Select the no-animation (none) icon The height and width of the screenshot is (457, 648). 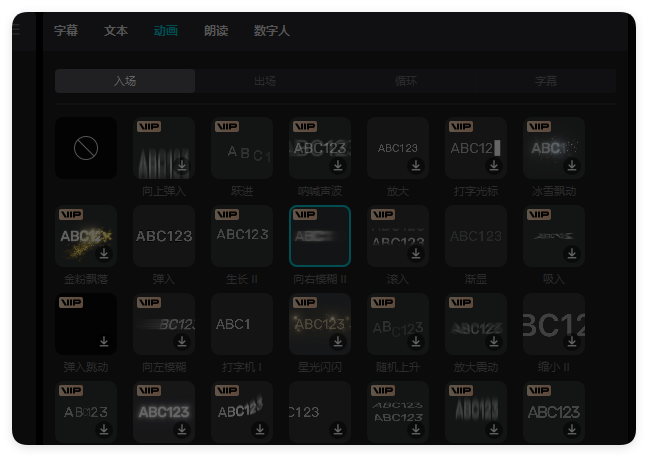(x=86, y=148)
